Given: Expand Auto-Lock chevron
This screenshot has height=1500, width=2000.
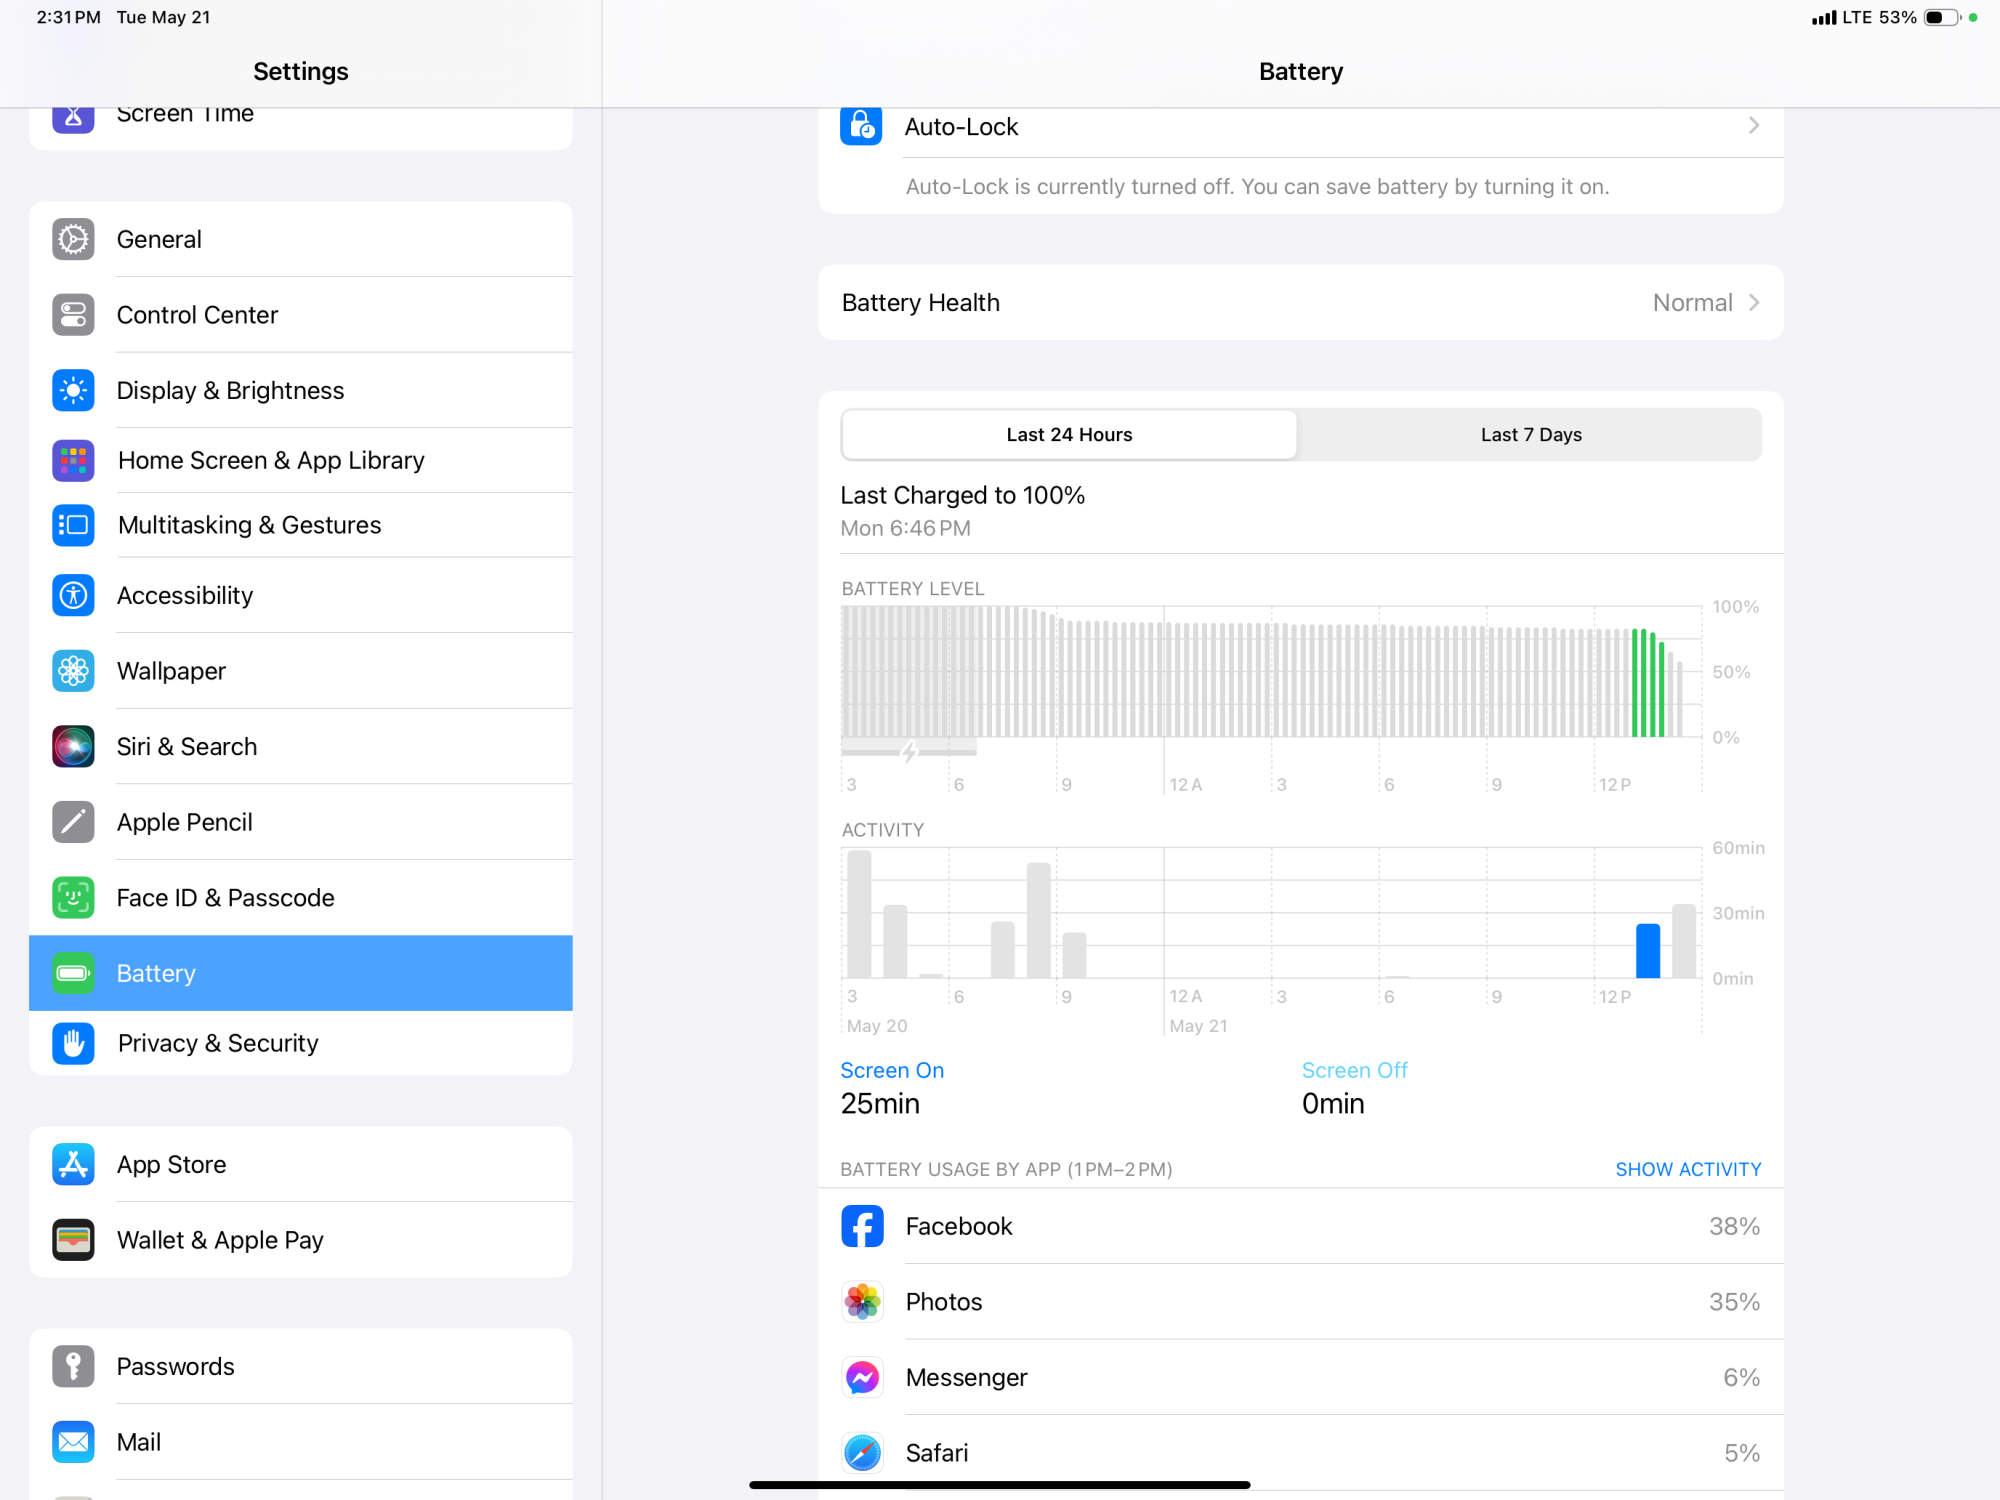Looking at the screenshot, I should point(1753,126).
